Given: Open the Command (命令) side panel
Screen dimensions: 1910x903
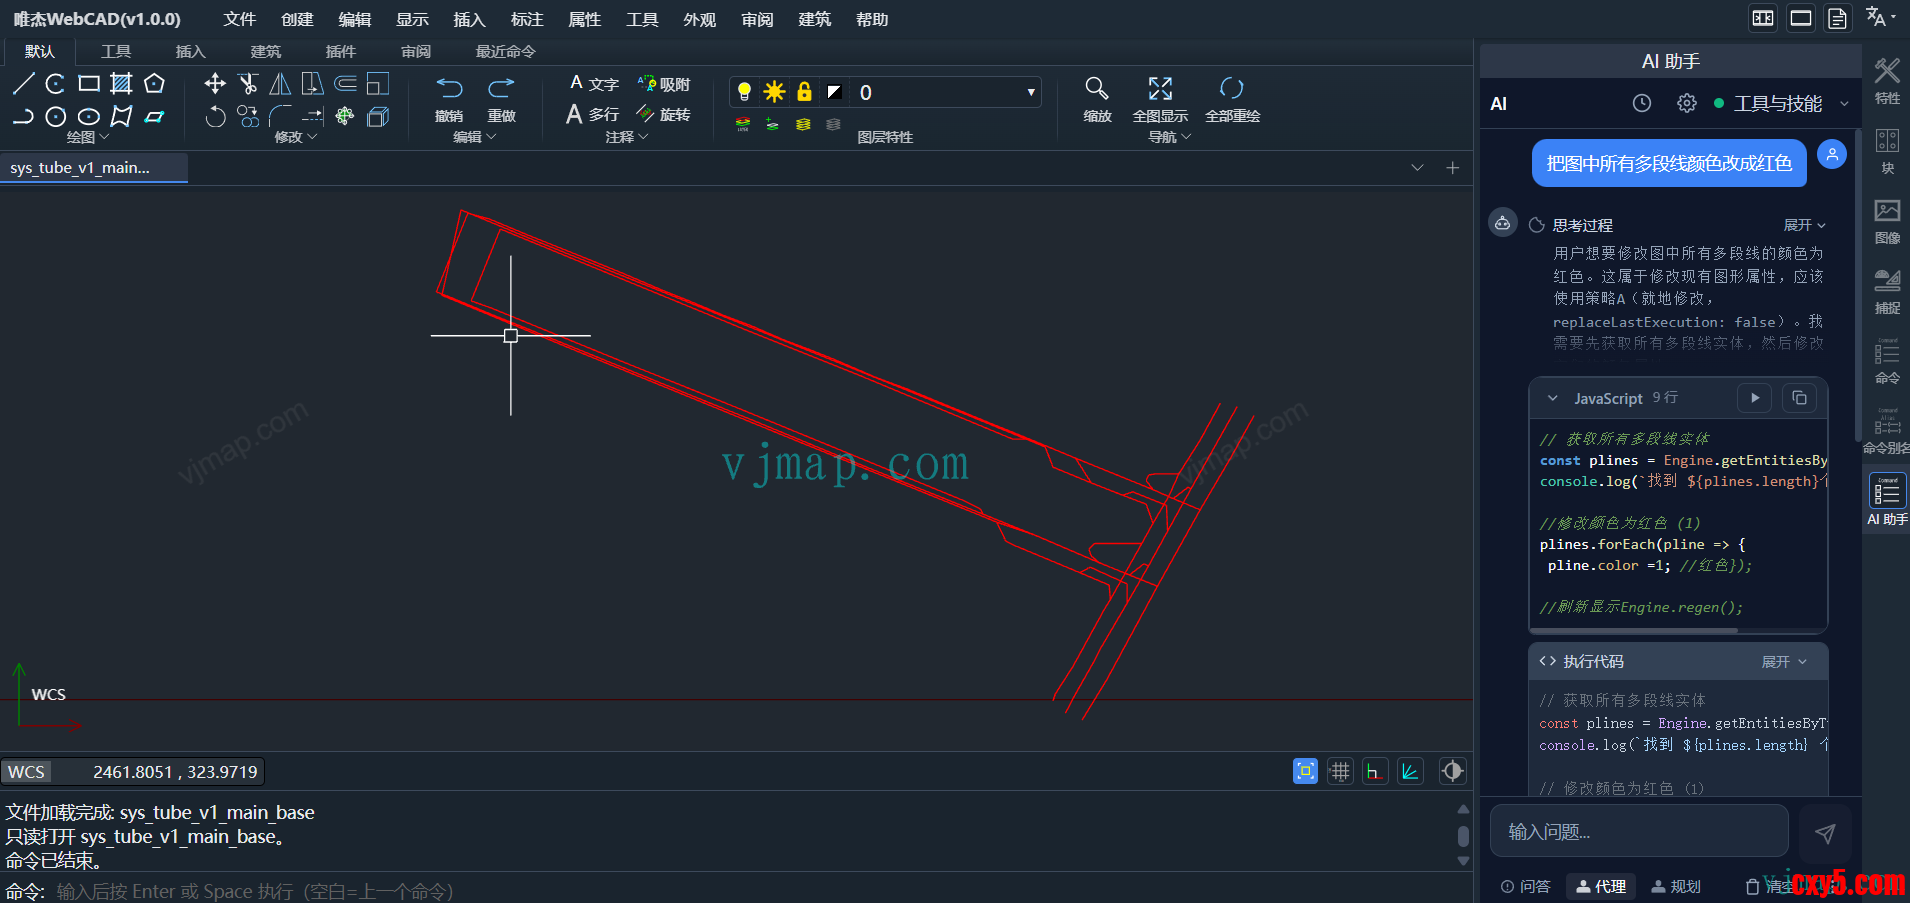Looking at the screenshot, I should coord(1887,361).
